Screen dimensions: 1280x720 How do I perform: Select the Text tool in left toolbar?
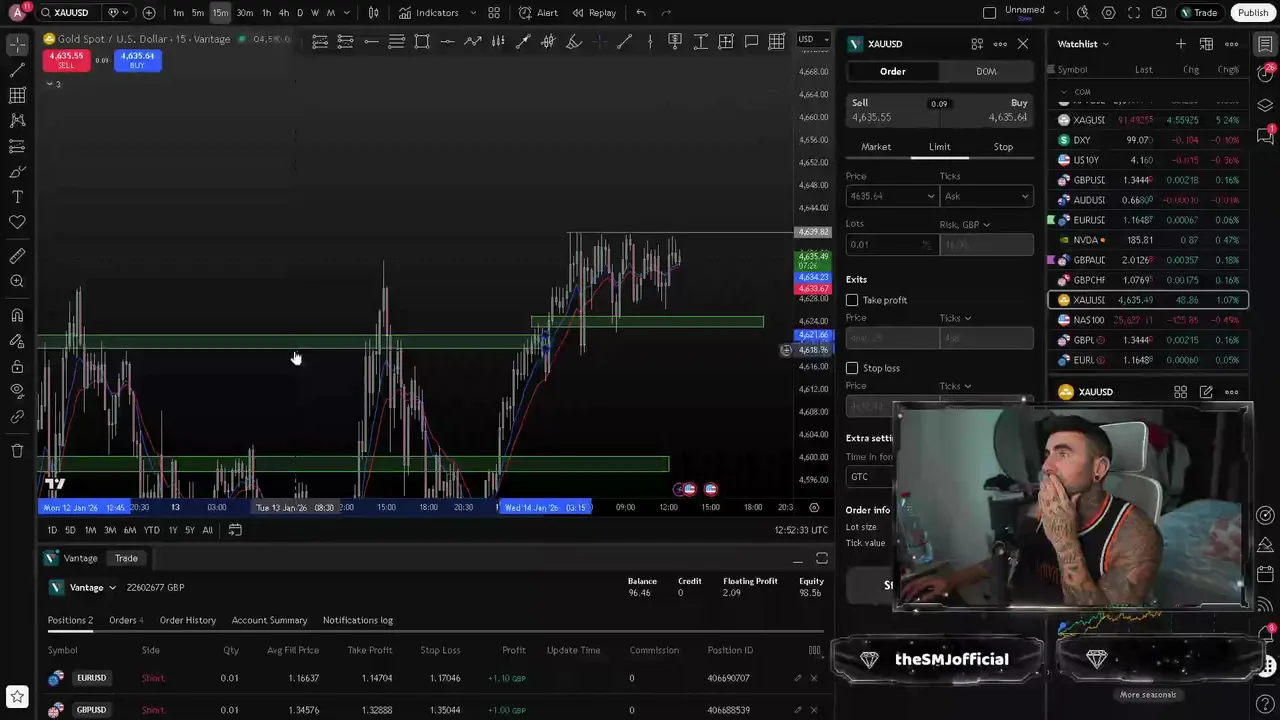(x=17, y=197)
